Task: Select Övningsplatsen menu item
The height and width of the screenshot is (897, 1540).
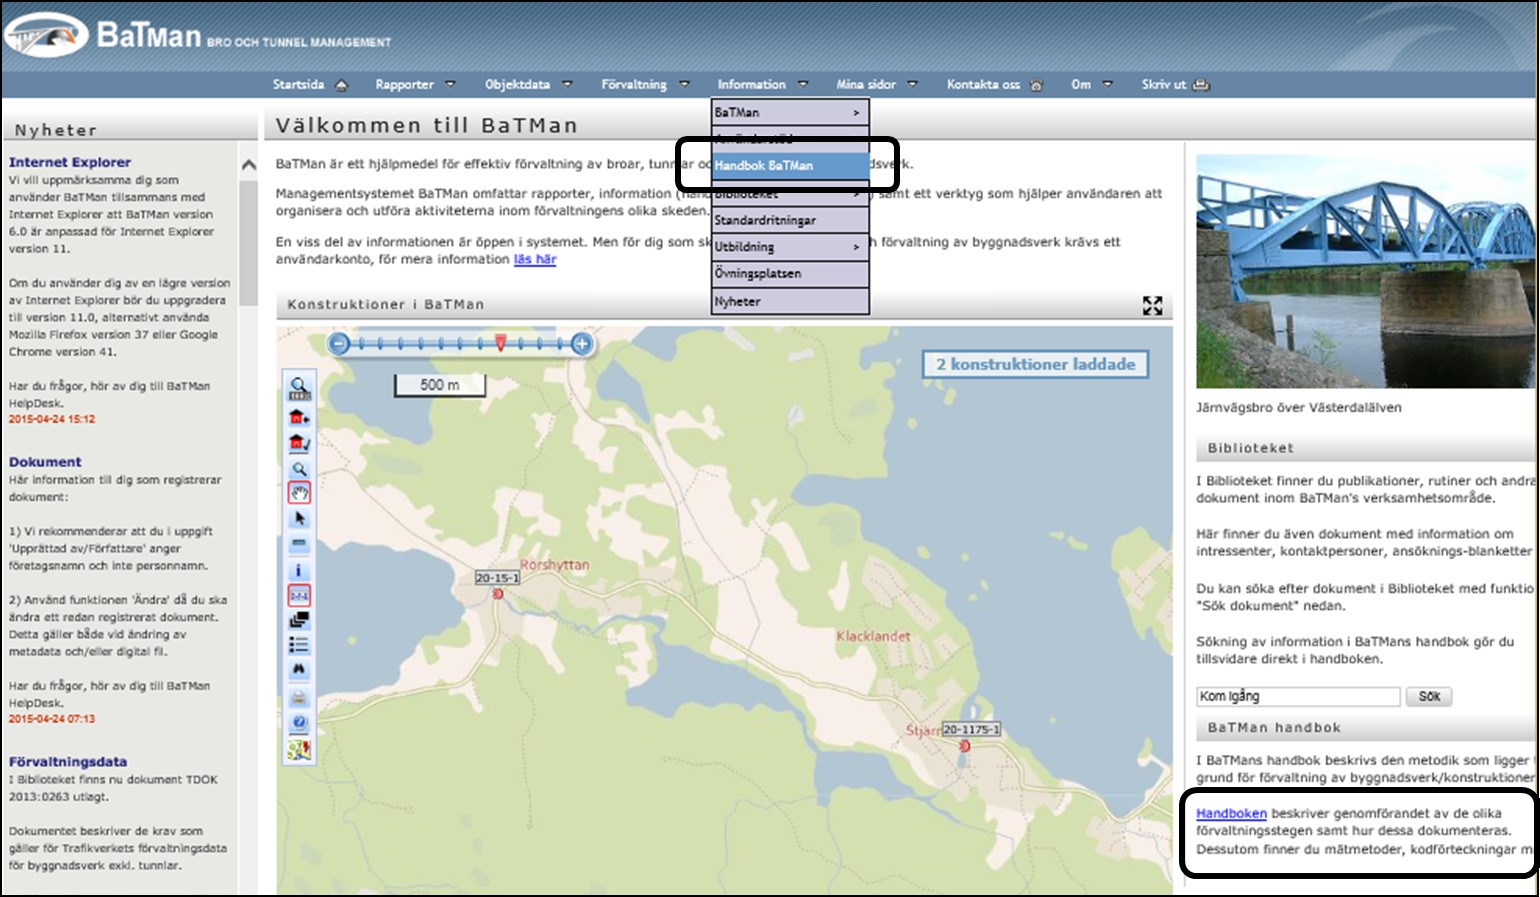Action: (790, 274)
